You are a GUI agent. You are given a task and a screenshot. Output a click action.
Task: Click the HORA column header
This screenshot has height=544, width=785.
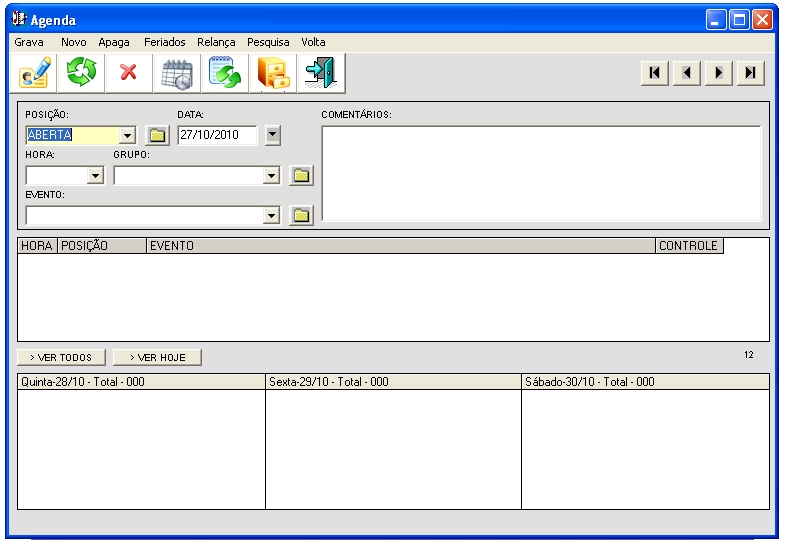click(x=38, y=246)
